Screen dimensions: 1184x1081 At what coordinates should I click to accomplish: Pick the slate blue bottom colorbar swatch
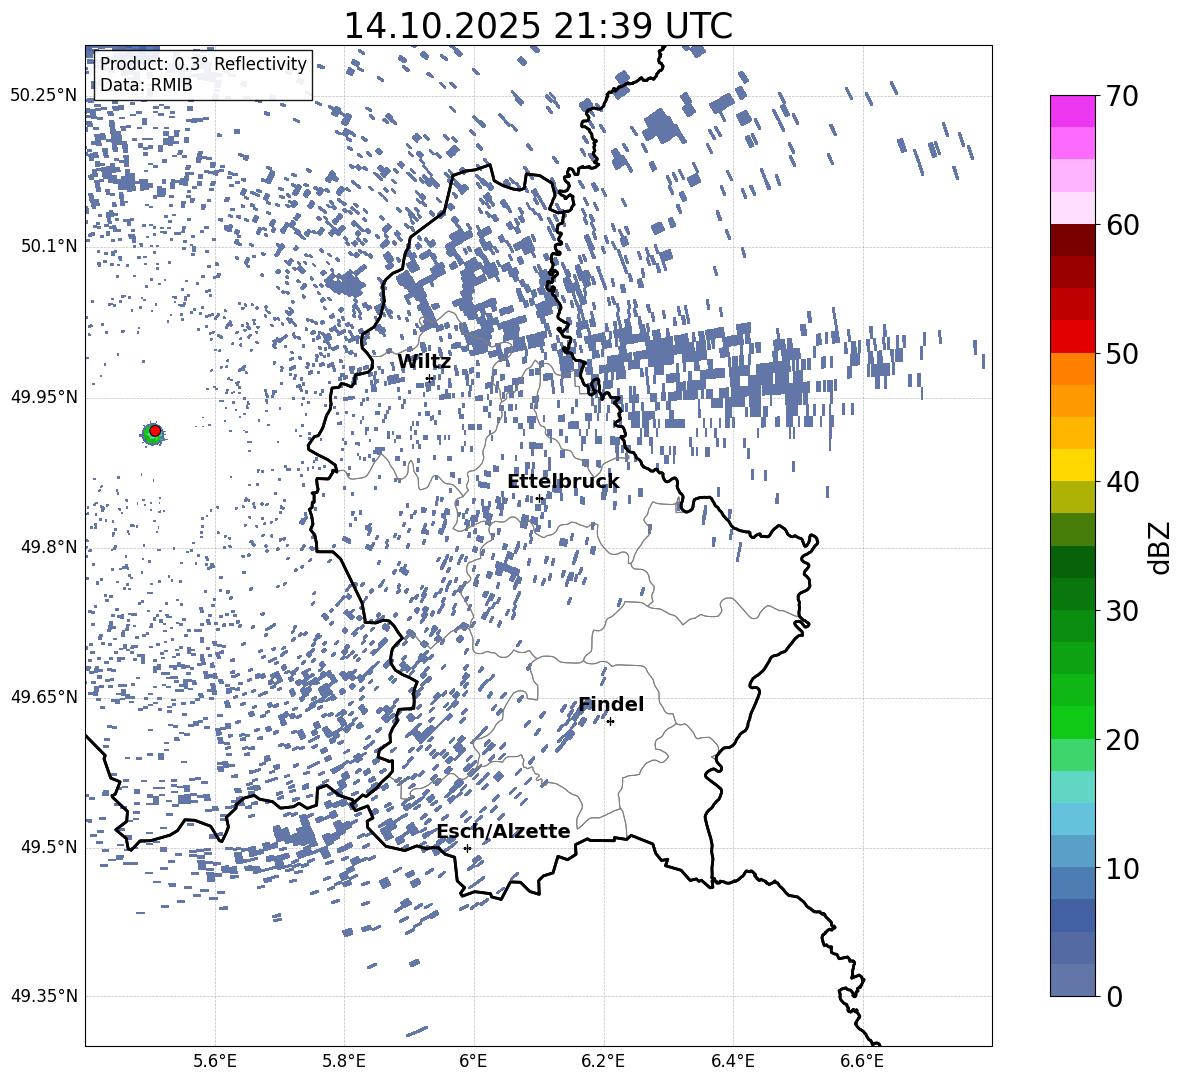pos(1072,980)
